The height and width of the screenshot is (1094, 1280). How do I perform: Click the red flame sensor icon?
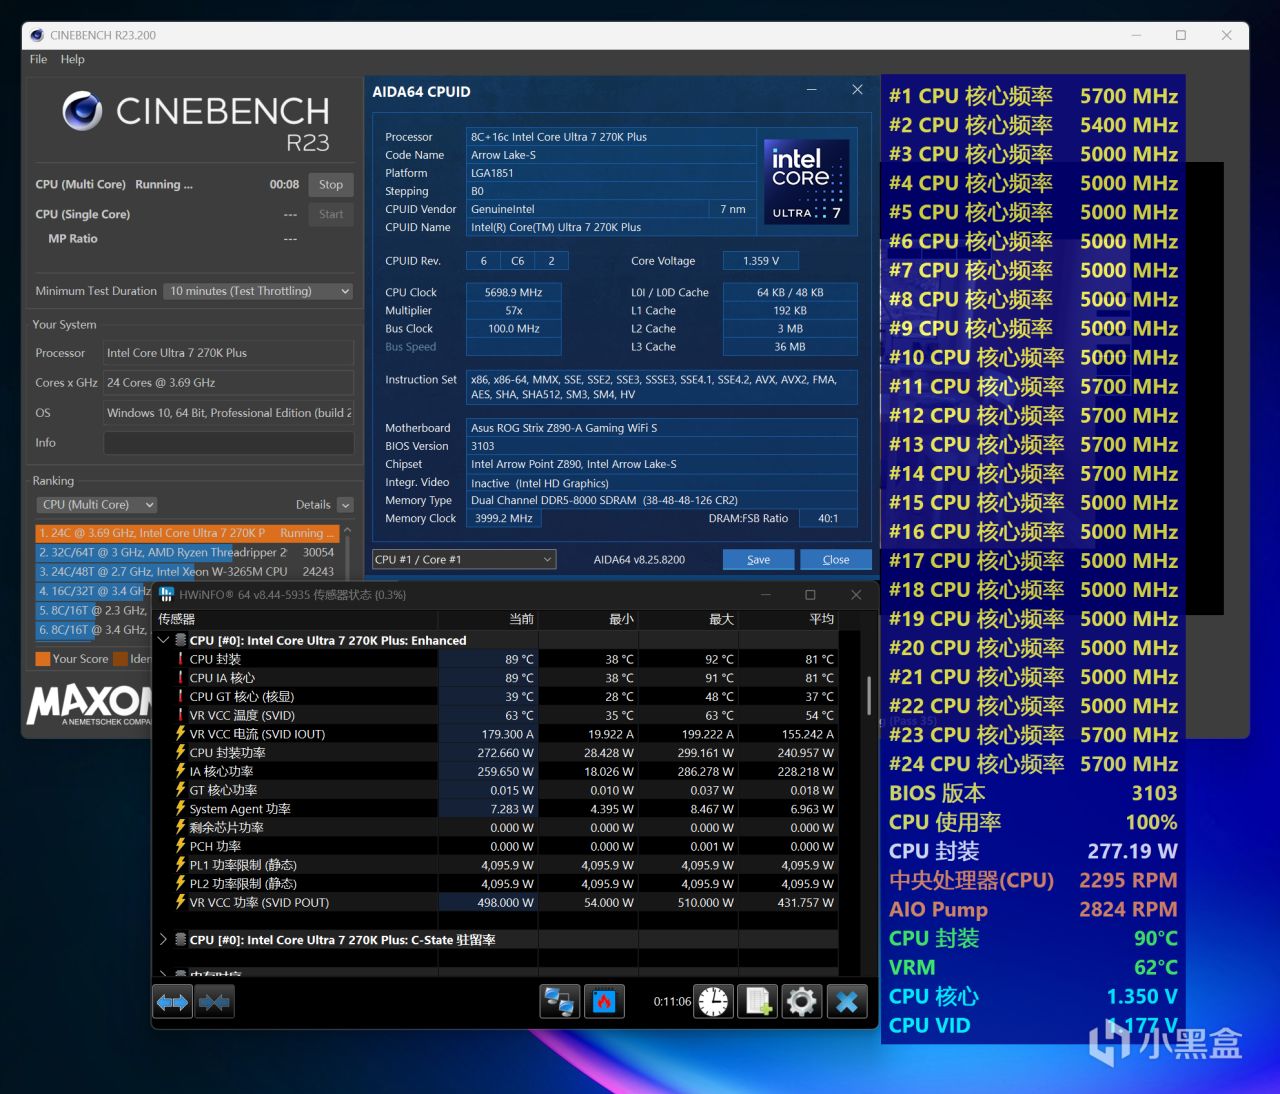[x=604, y=1001]
